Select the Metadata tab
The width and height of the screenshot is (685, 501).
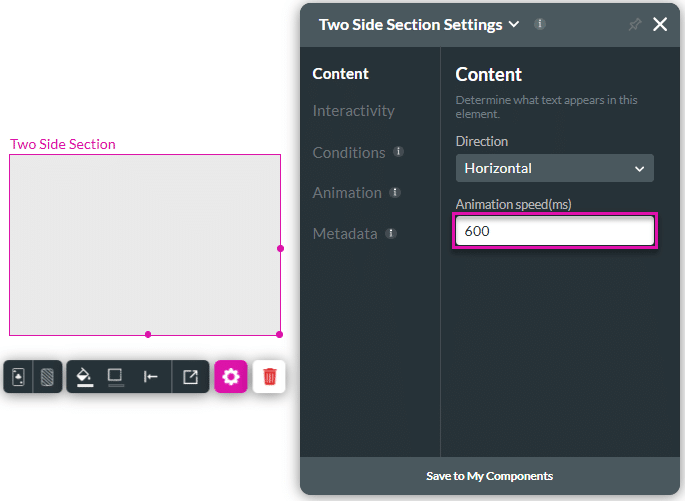(x=345, y=234)
